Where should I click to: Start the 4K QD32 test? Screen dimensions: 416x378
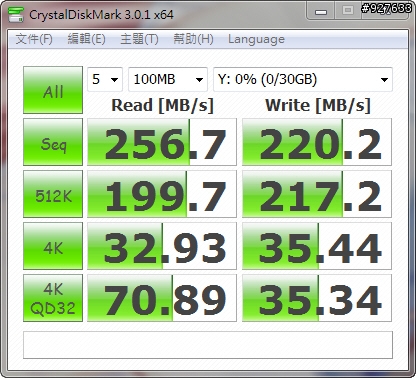tap(53, 298)
